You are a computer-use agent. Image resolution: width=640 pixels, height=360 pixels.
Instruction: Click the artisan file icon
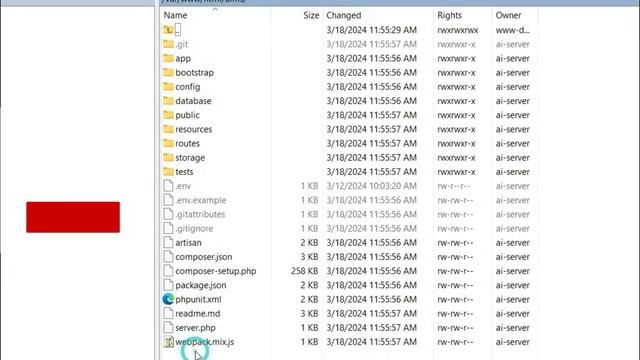(x=168, y=242)
